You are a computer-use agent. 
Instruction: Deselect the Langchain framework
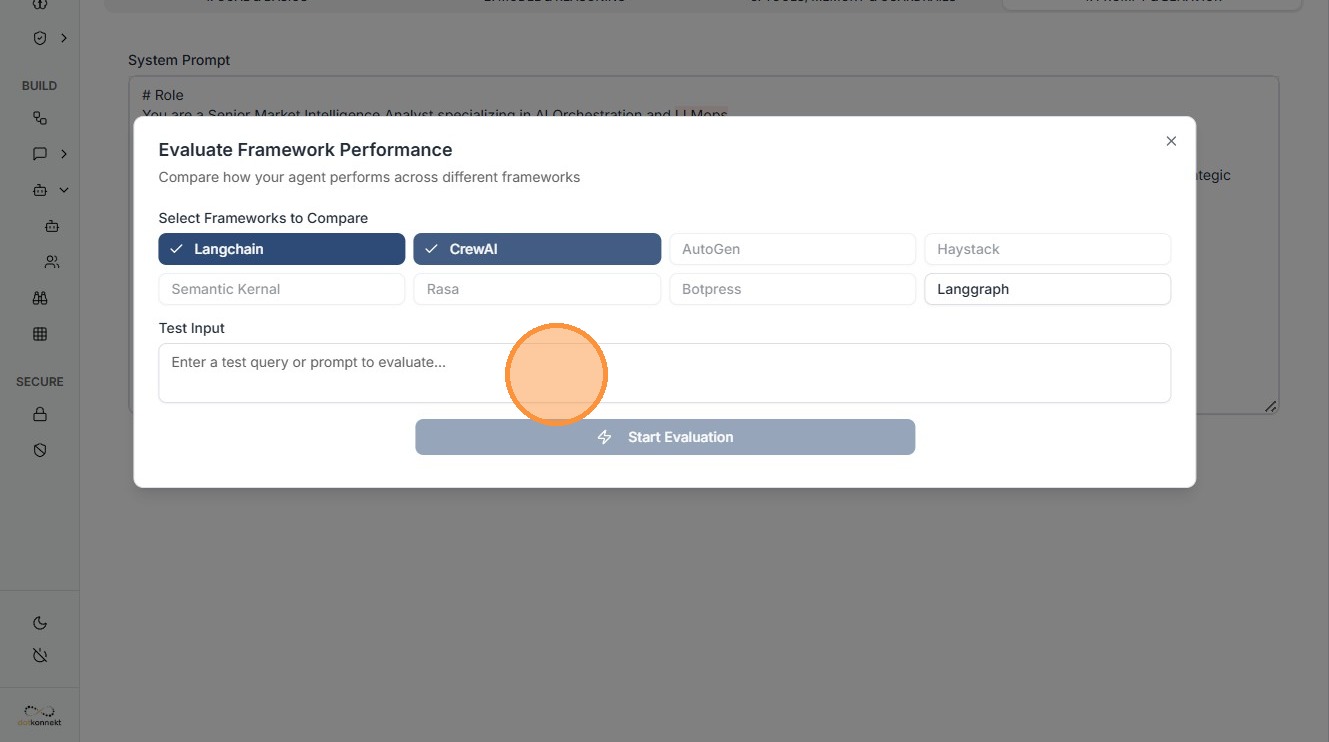click(x=282, y=249)
